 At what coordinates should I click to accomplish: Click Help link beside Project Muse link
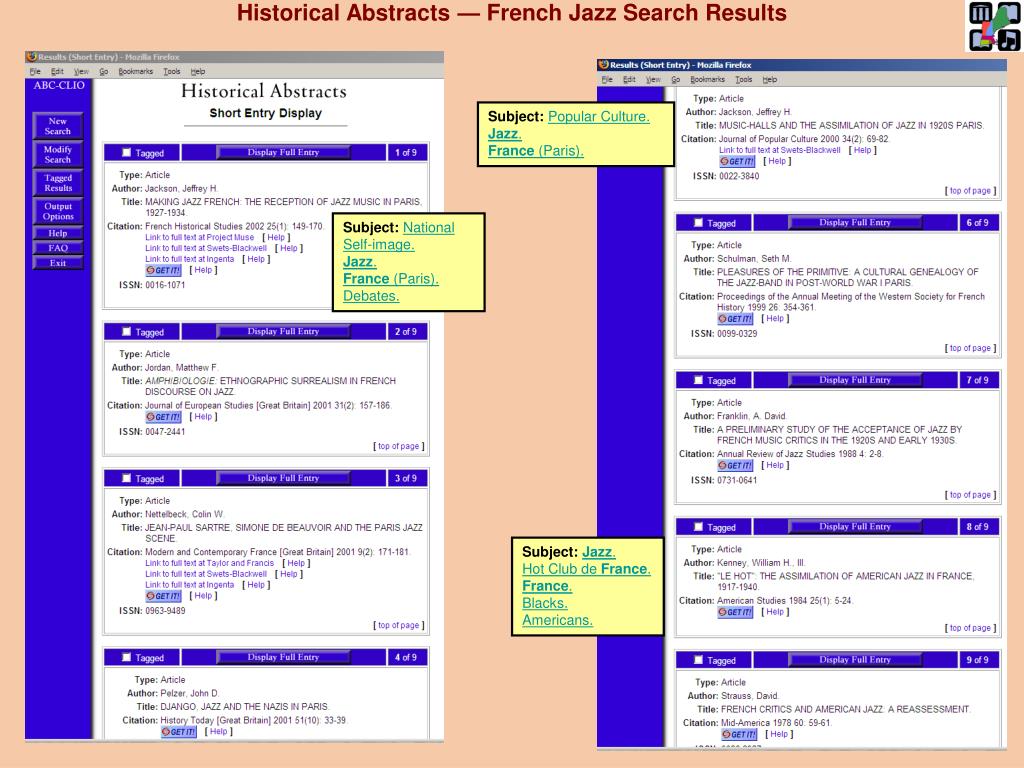point(276,238)
